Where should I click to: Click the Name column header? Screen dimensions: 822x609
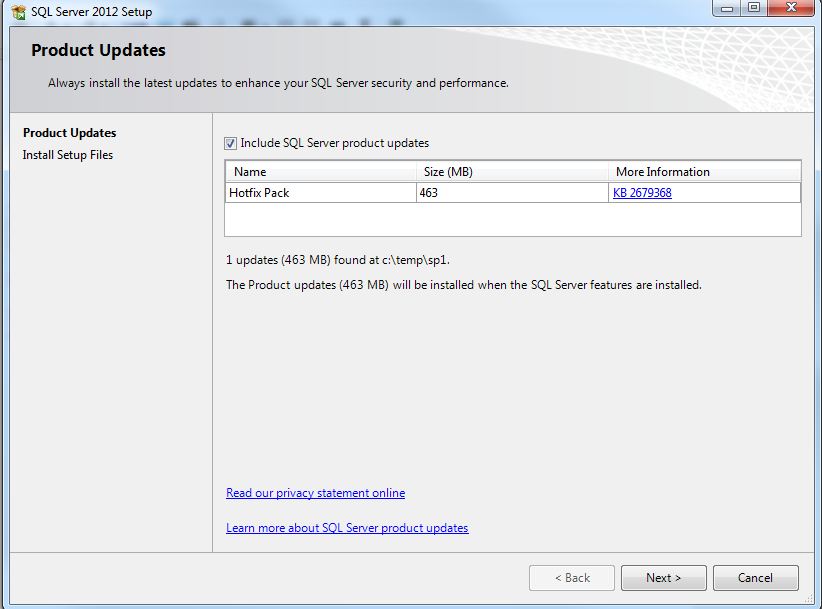(x=321, y=172)
